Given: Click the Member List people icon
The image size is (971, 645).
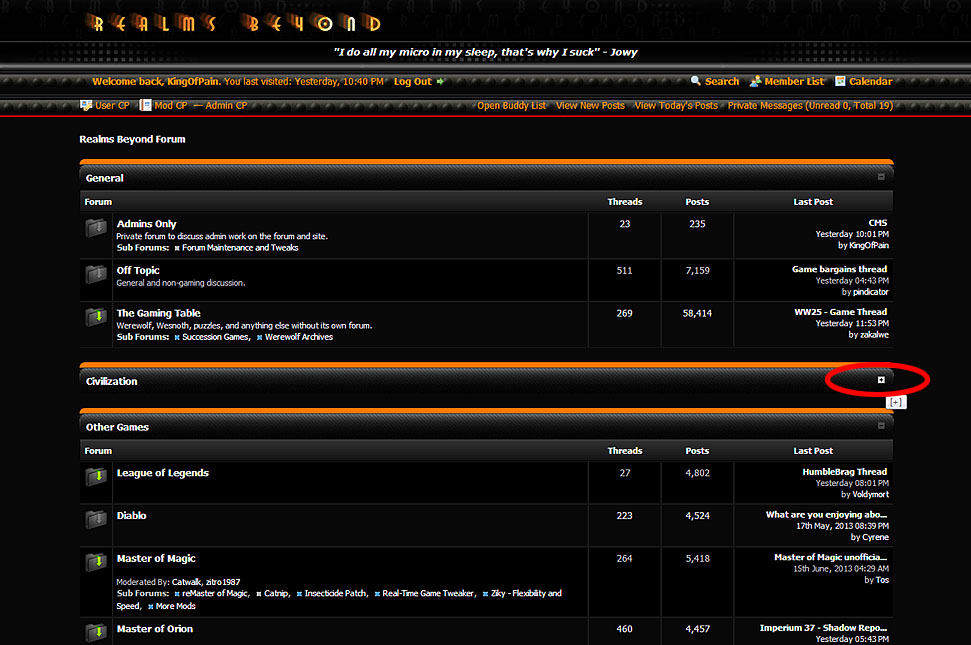Looking at the screenshot, I should pyautogui.click(x=756, y=82).
